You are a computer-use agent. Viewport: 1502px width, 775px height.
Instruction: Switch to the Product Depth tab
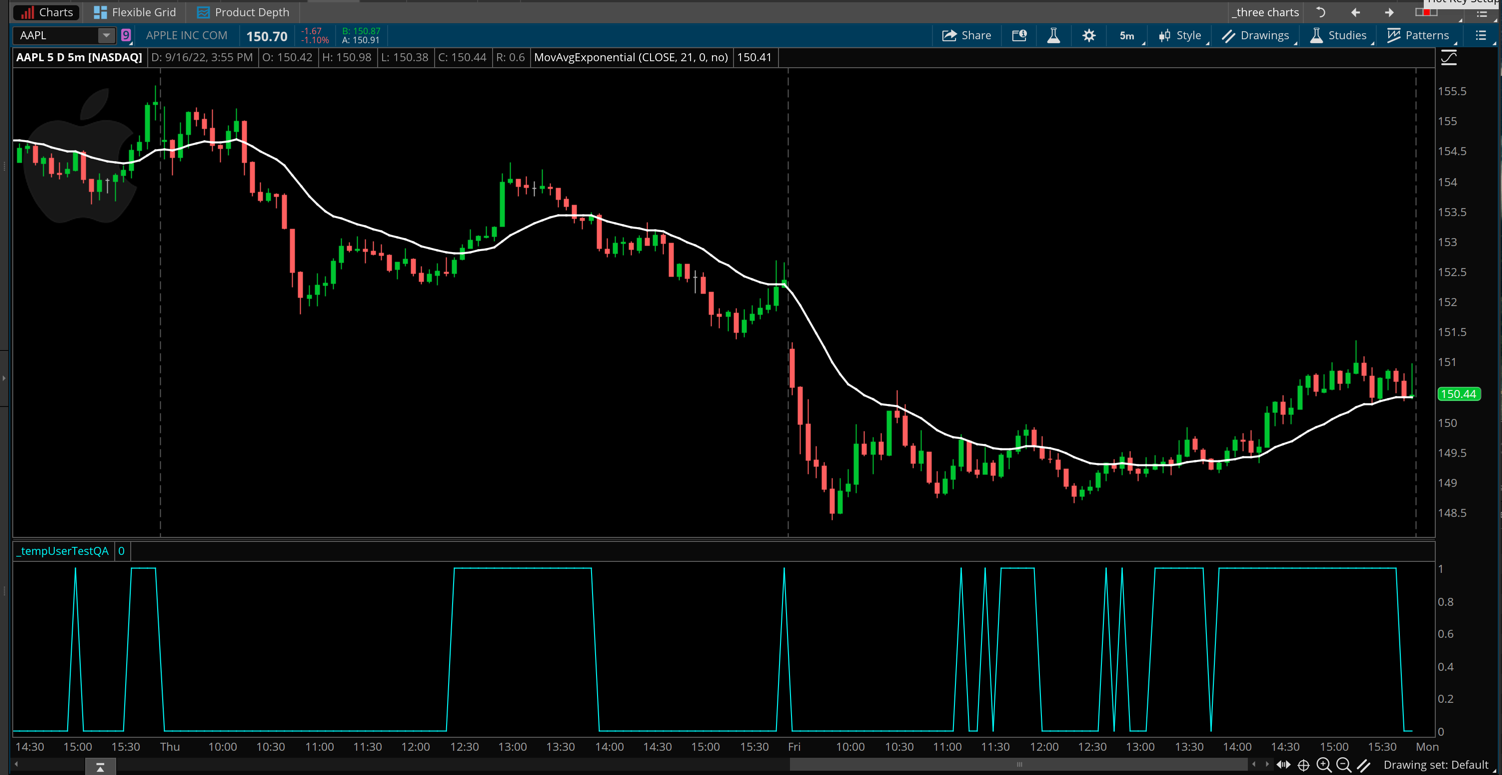pyautogui.click(x=243, y=12)
